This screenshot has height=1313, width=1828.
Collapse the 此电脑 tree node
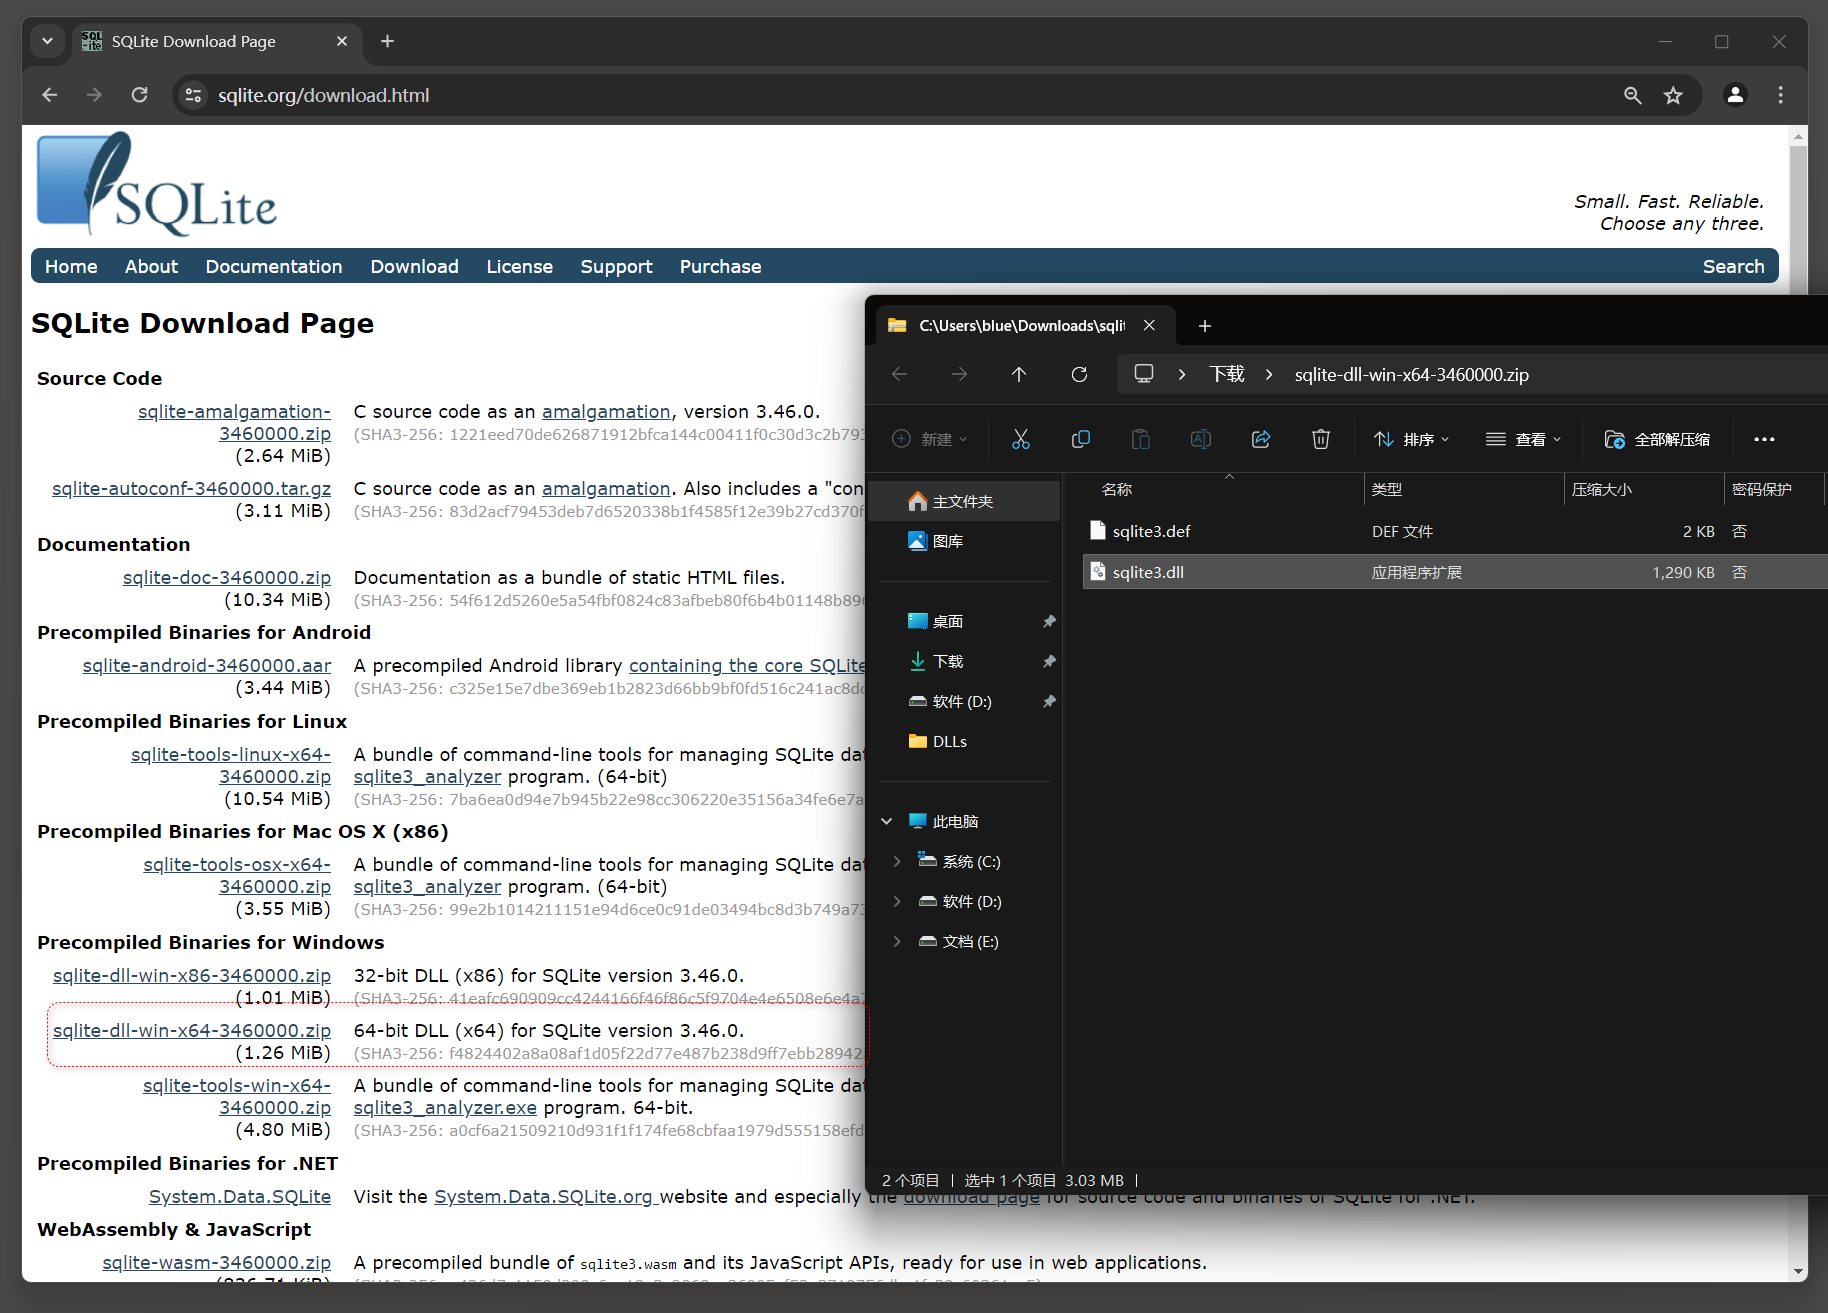click(886, 821)
